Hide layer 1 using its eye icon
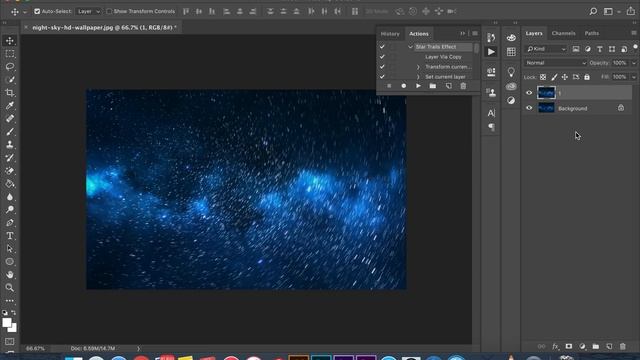This screenshot has height=360, width=640. (529, 93)
